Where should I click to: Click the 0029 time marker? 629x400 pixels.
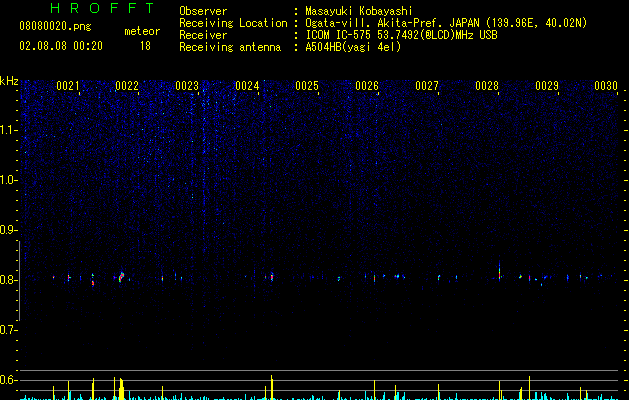[547, 86]
